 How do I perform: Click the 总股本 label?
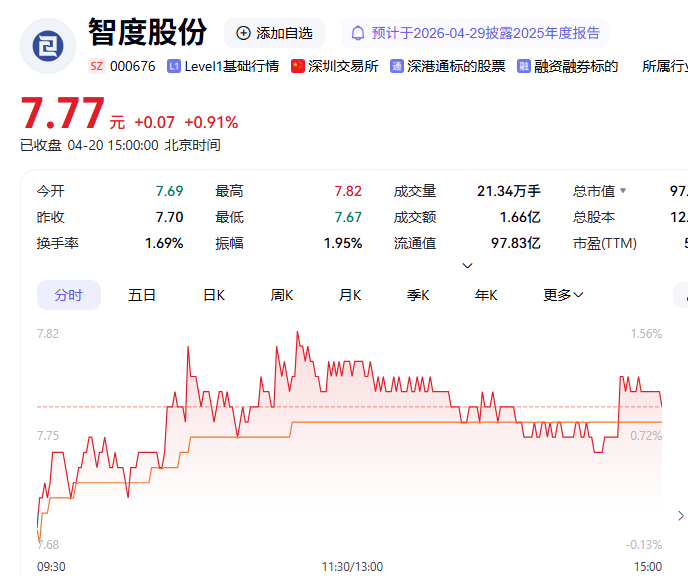[x=594, y=217]
